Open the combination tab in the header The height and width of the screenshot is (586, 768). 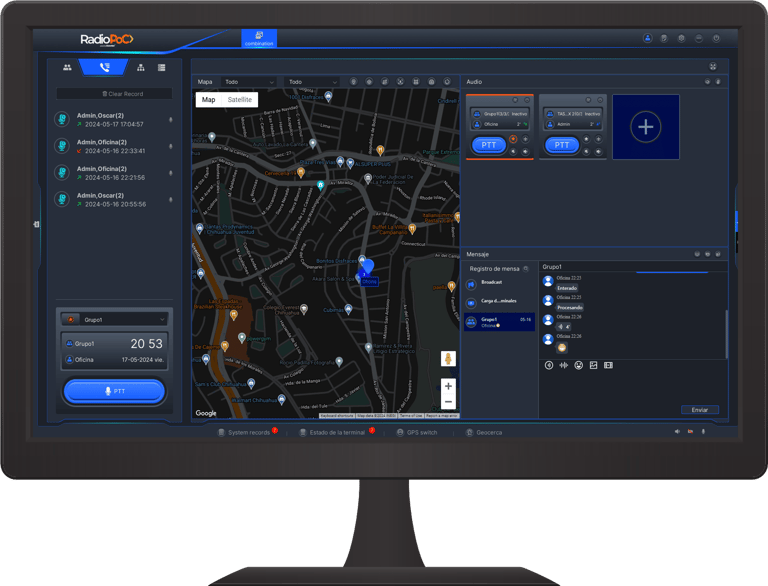(259, 38)
